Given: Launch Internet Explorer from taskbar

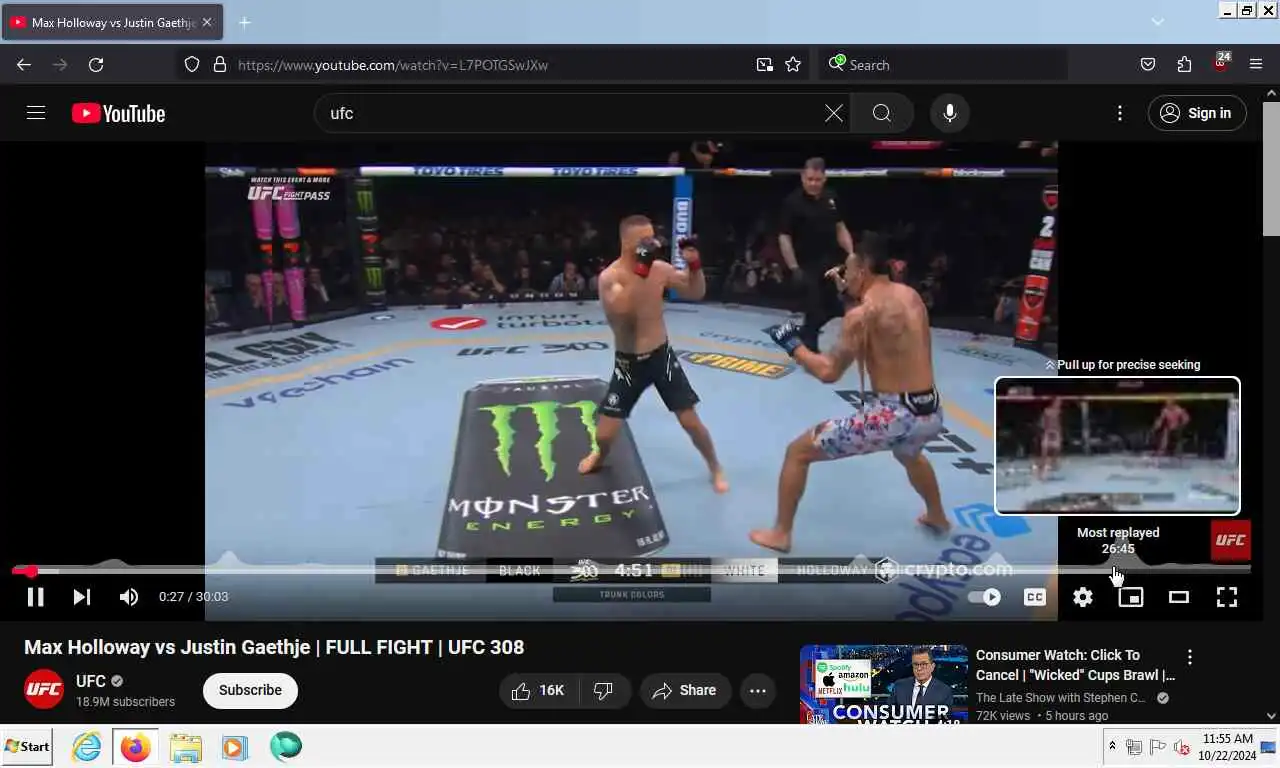Looking at the screenshot, I should point(87,747).
